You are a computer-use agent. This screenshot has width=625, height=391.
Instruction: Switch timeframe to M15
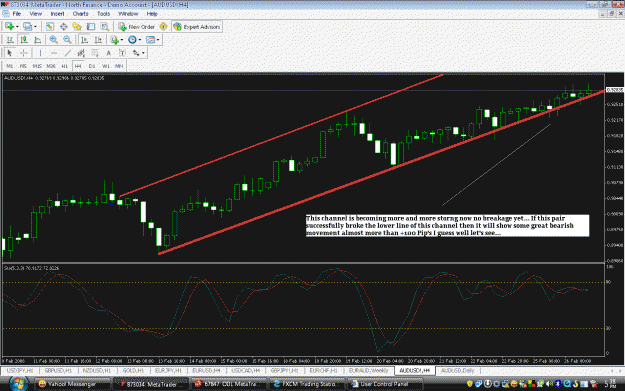37,66
